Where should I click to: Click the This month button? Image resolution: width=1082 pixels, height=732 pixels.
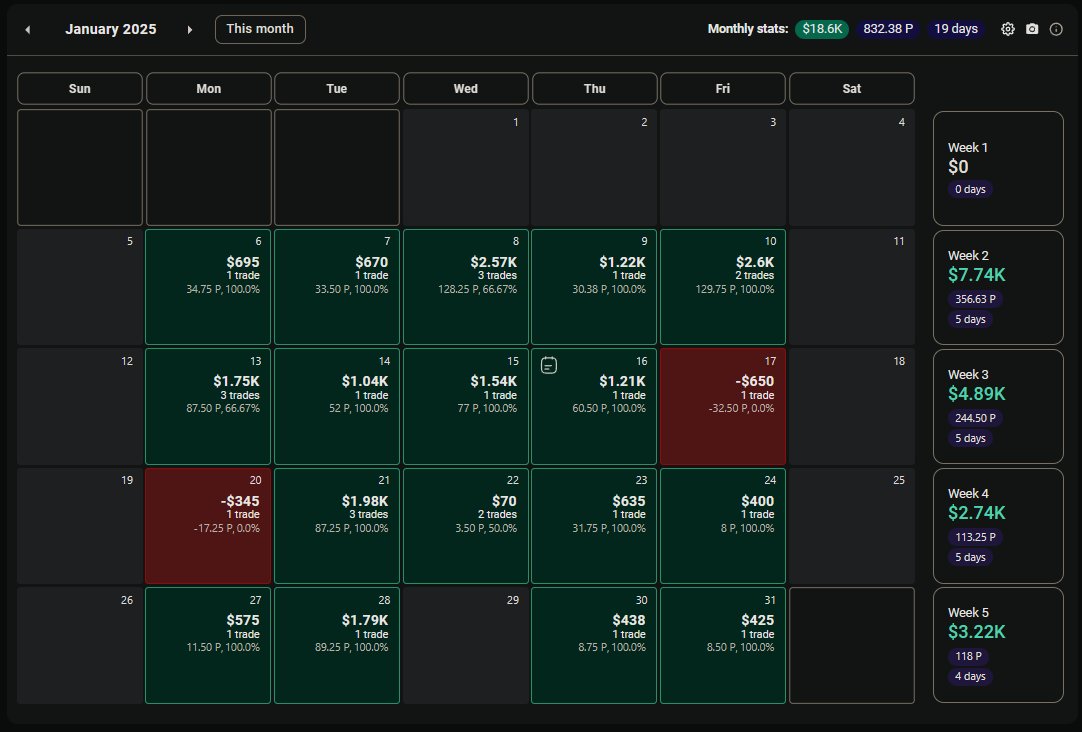point(260,29)
